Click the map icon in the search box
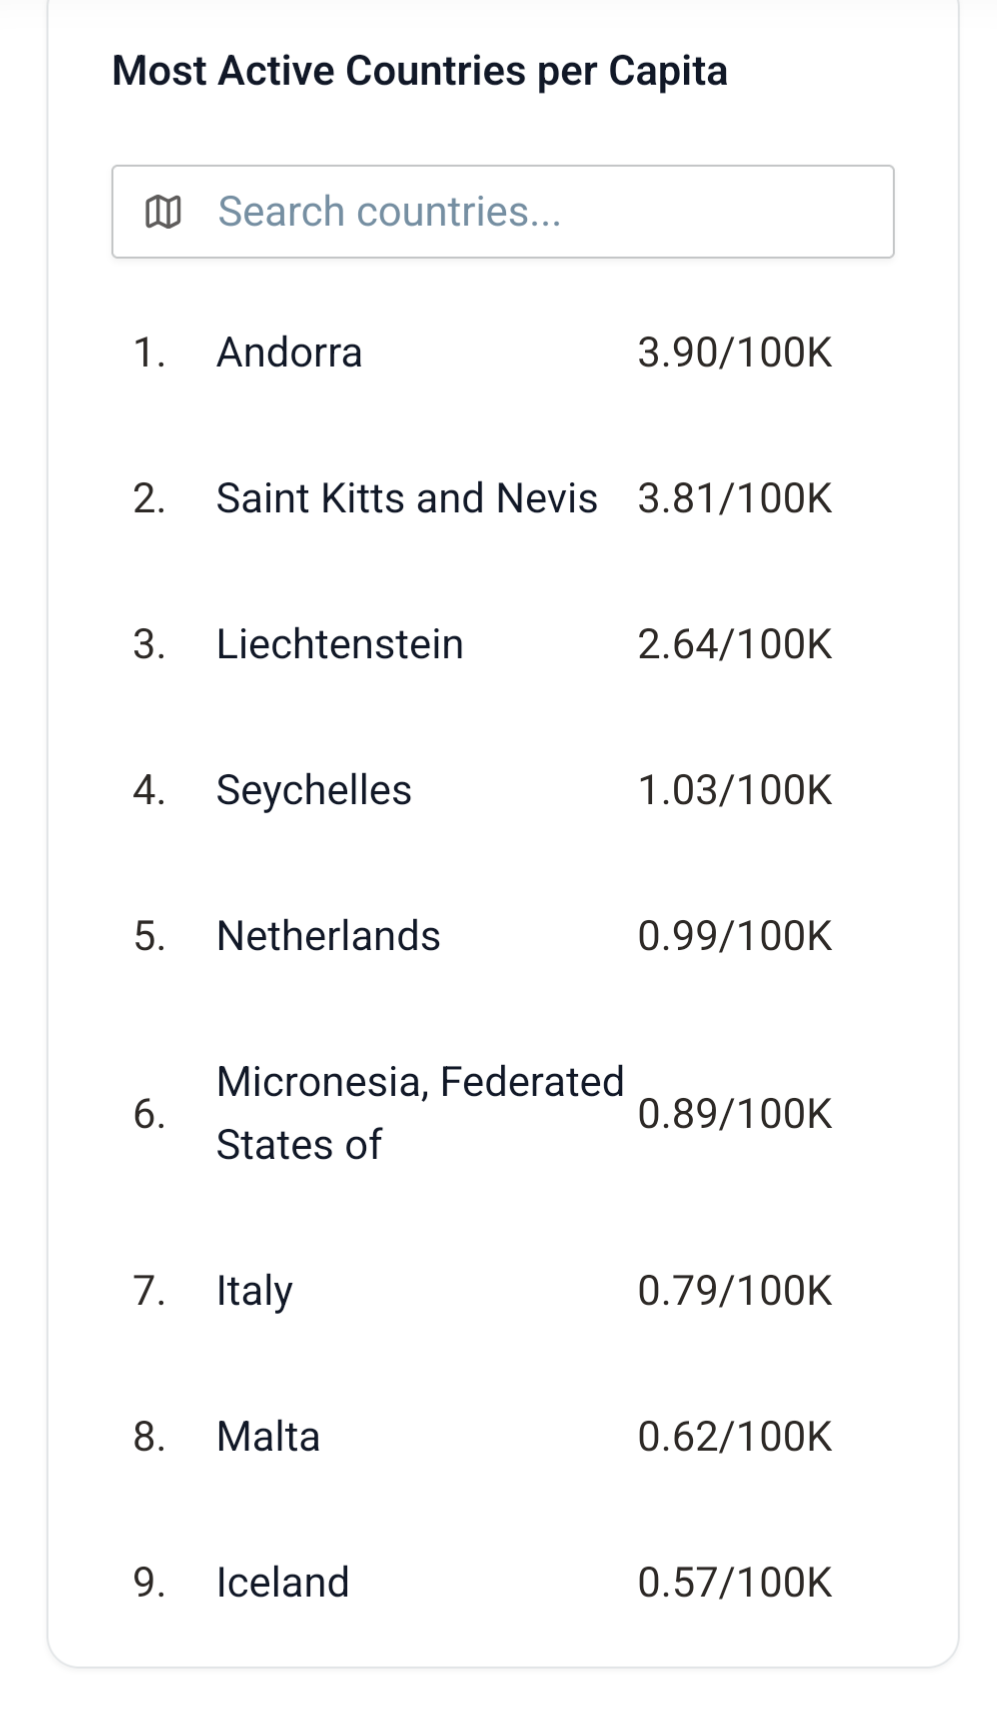This screenshot has width=997, height=1736. click(163, 212)
